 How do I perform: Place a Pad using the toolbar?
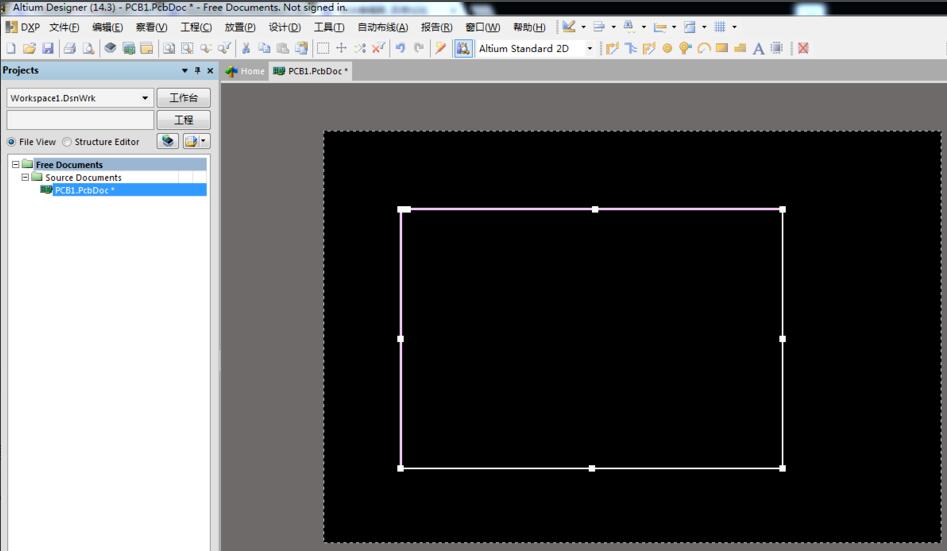pyautogui.click(x=667, y=48)
